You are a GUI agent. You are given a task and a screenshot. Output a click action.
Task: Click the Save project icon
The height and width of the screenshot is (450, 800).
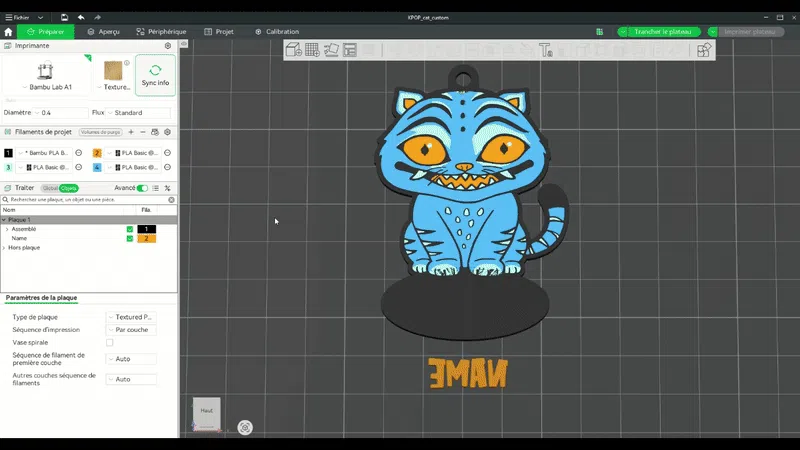click(x=64, y=17)
